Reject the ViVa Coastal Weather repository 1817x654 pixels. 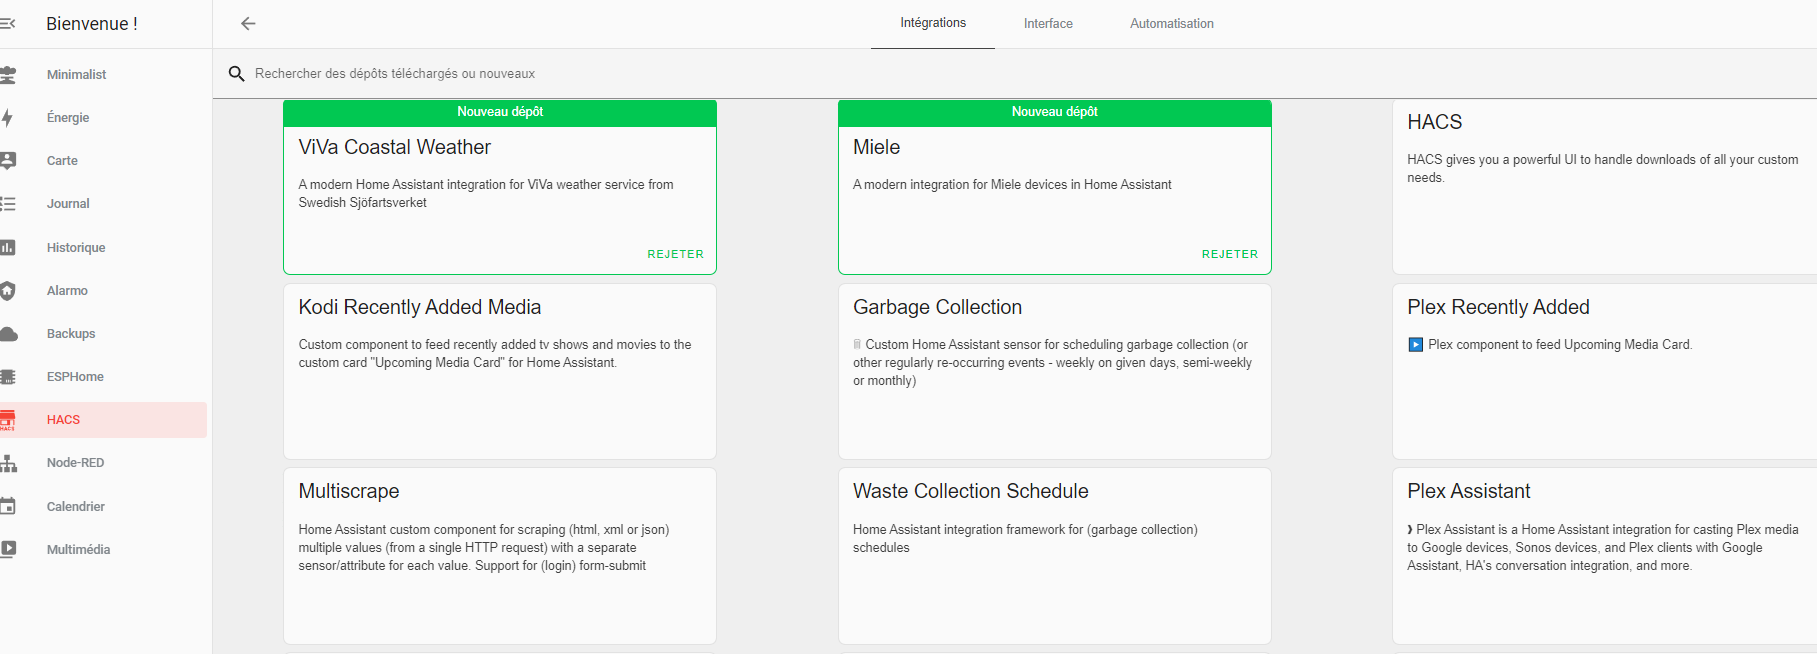tap(676, 254)
